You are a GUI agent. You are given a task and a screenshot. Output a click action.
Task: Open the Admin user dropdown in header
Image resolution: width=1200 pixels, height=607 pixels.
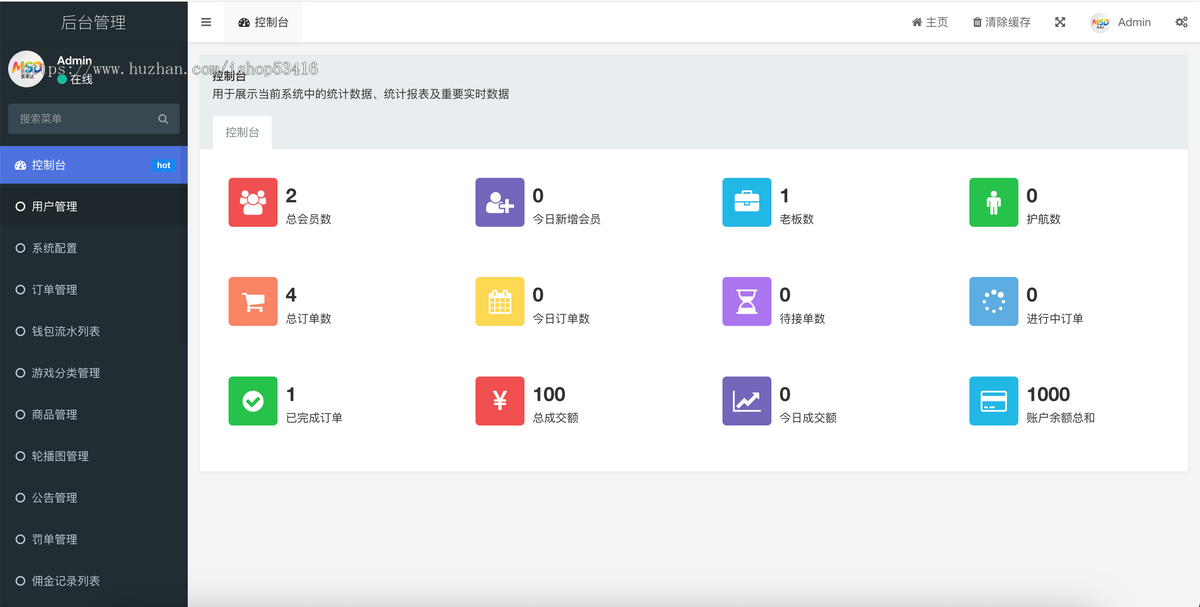1121,22
